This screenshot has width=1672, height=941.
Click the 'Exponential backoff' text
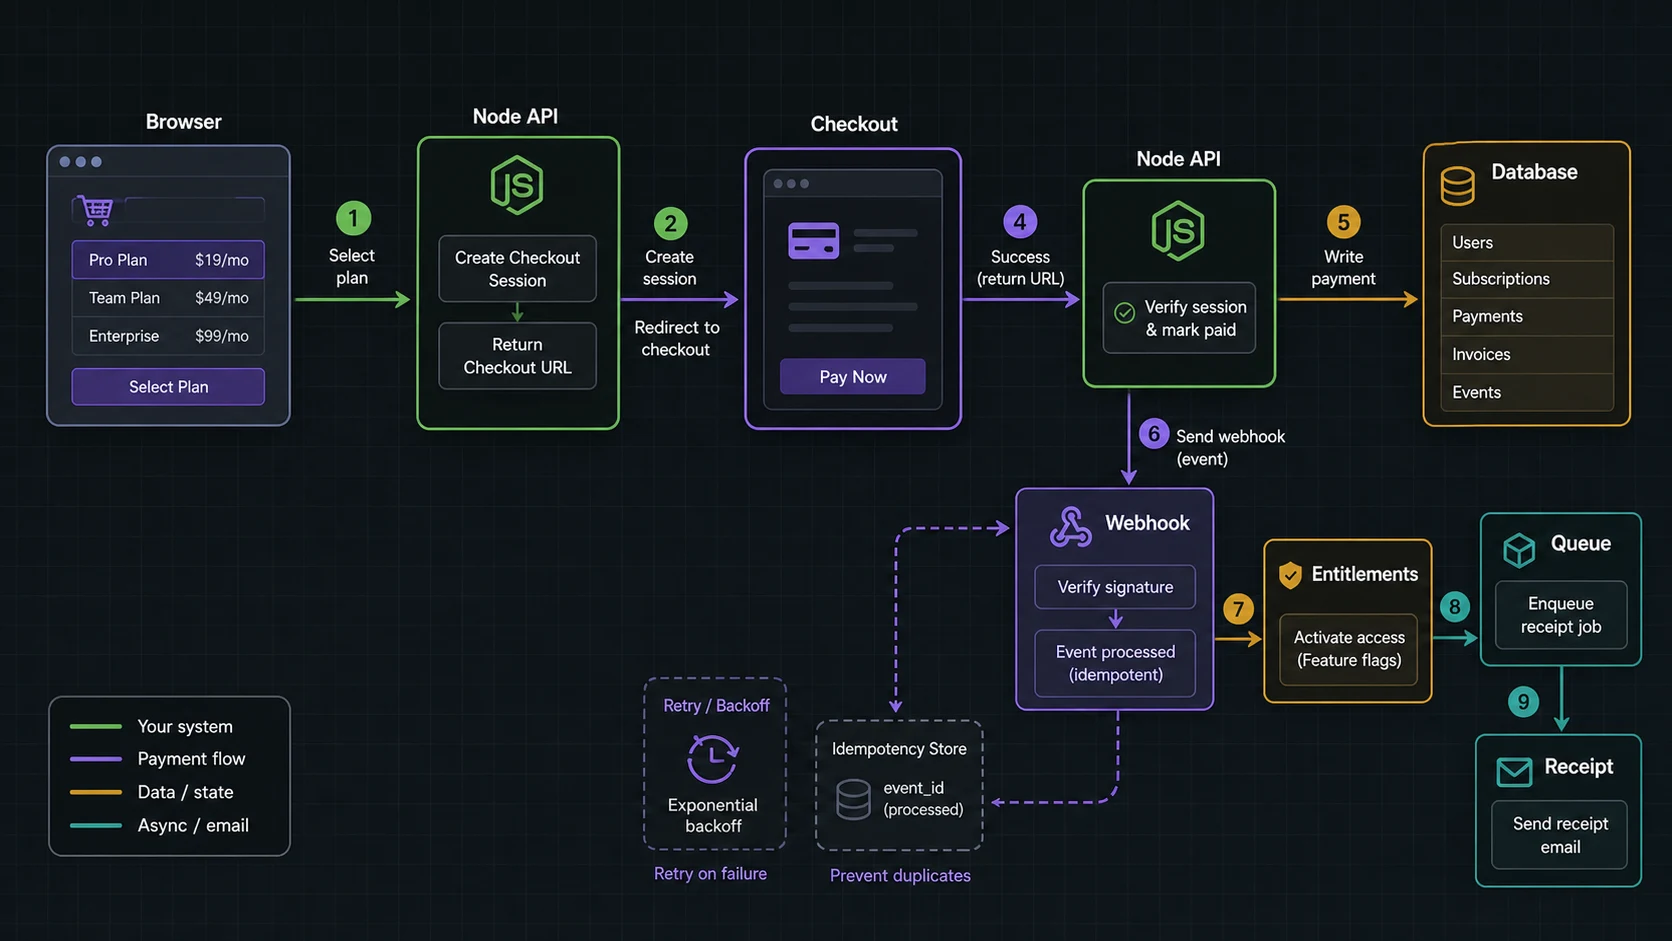[x=712, y=815]
